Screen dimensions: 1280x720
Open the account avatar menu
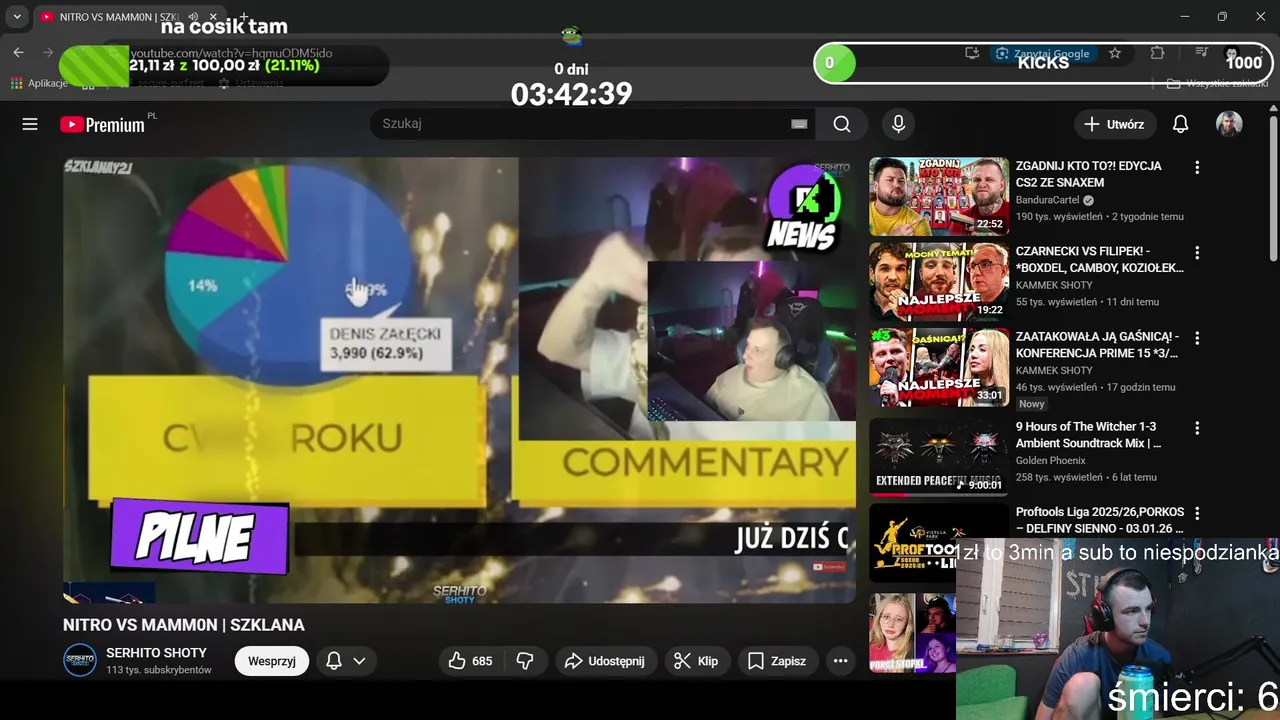tap(1229, 124)
